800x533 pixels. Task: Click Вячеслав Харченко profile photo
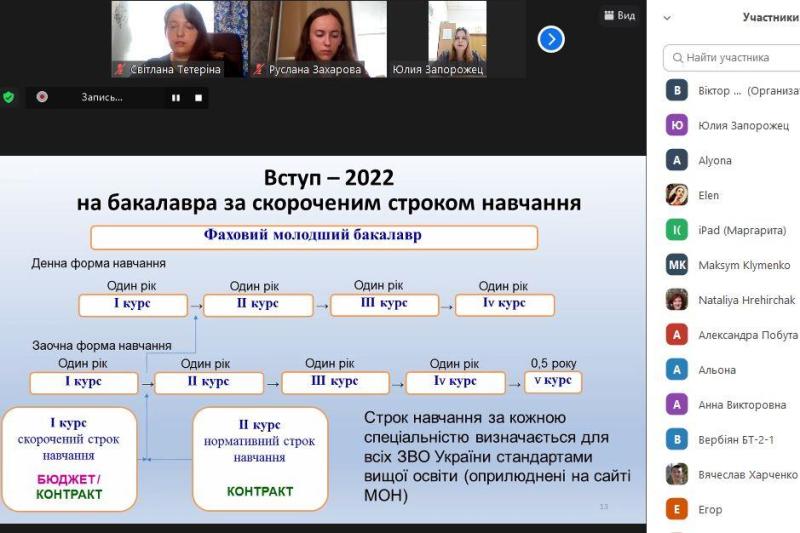[677, 474]
